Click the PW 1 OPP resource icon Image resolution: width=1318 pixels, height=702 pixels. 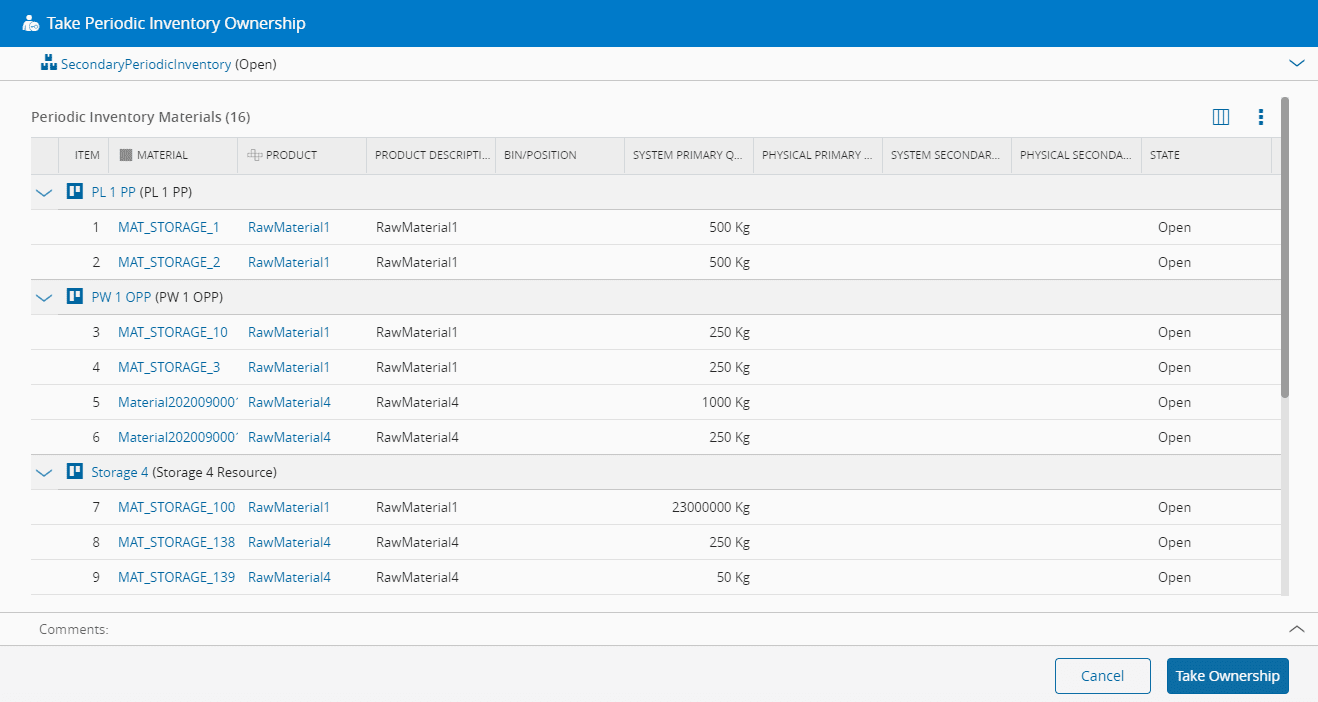(x=74, y=297)
